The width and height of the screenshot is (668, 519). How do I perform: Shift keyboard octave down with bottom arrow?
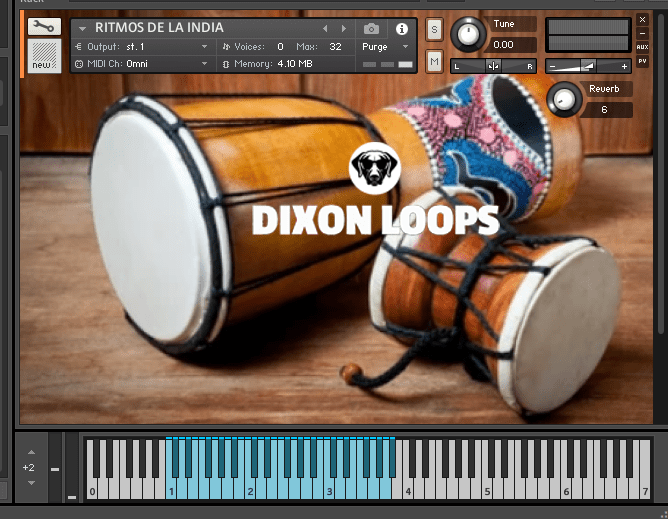click(29, 483)
